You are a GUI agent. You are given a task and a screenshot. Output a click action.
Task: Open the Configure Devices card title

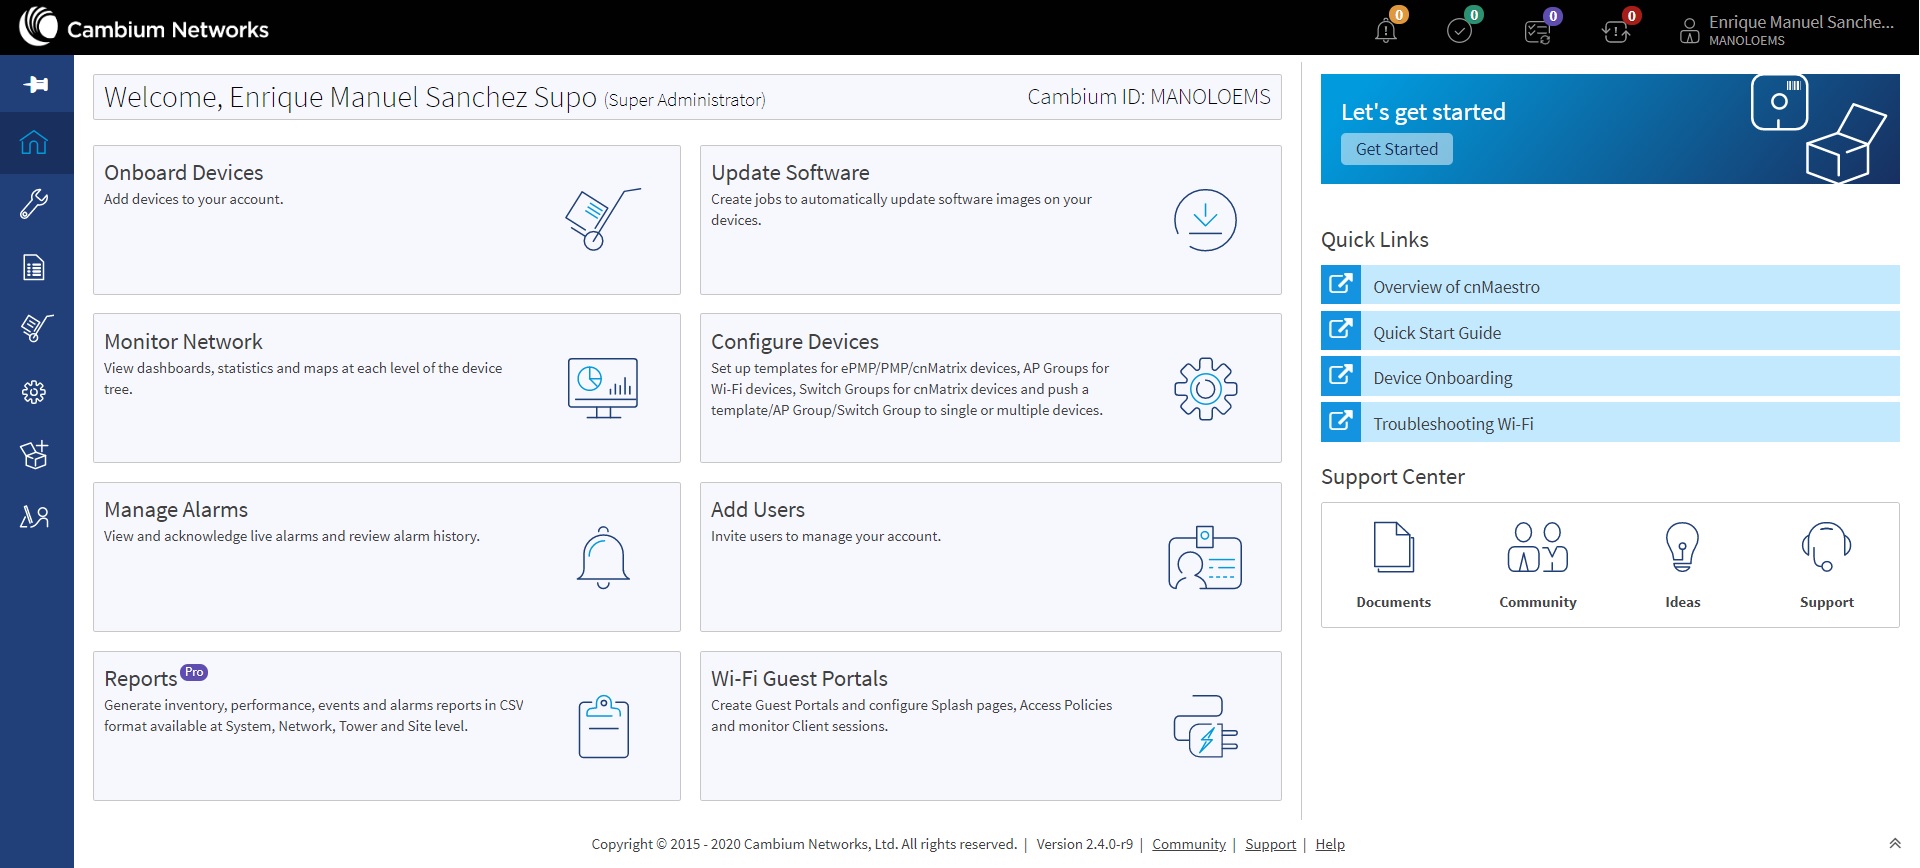coord(795,342)
